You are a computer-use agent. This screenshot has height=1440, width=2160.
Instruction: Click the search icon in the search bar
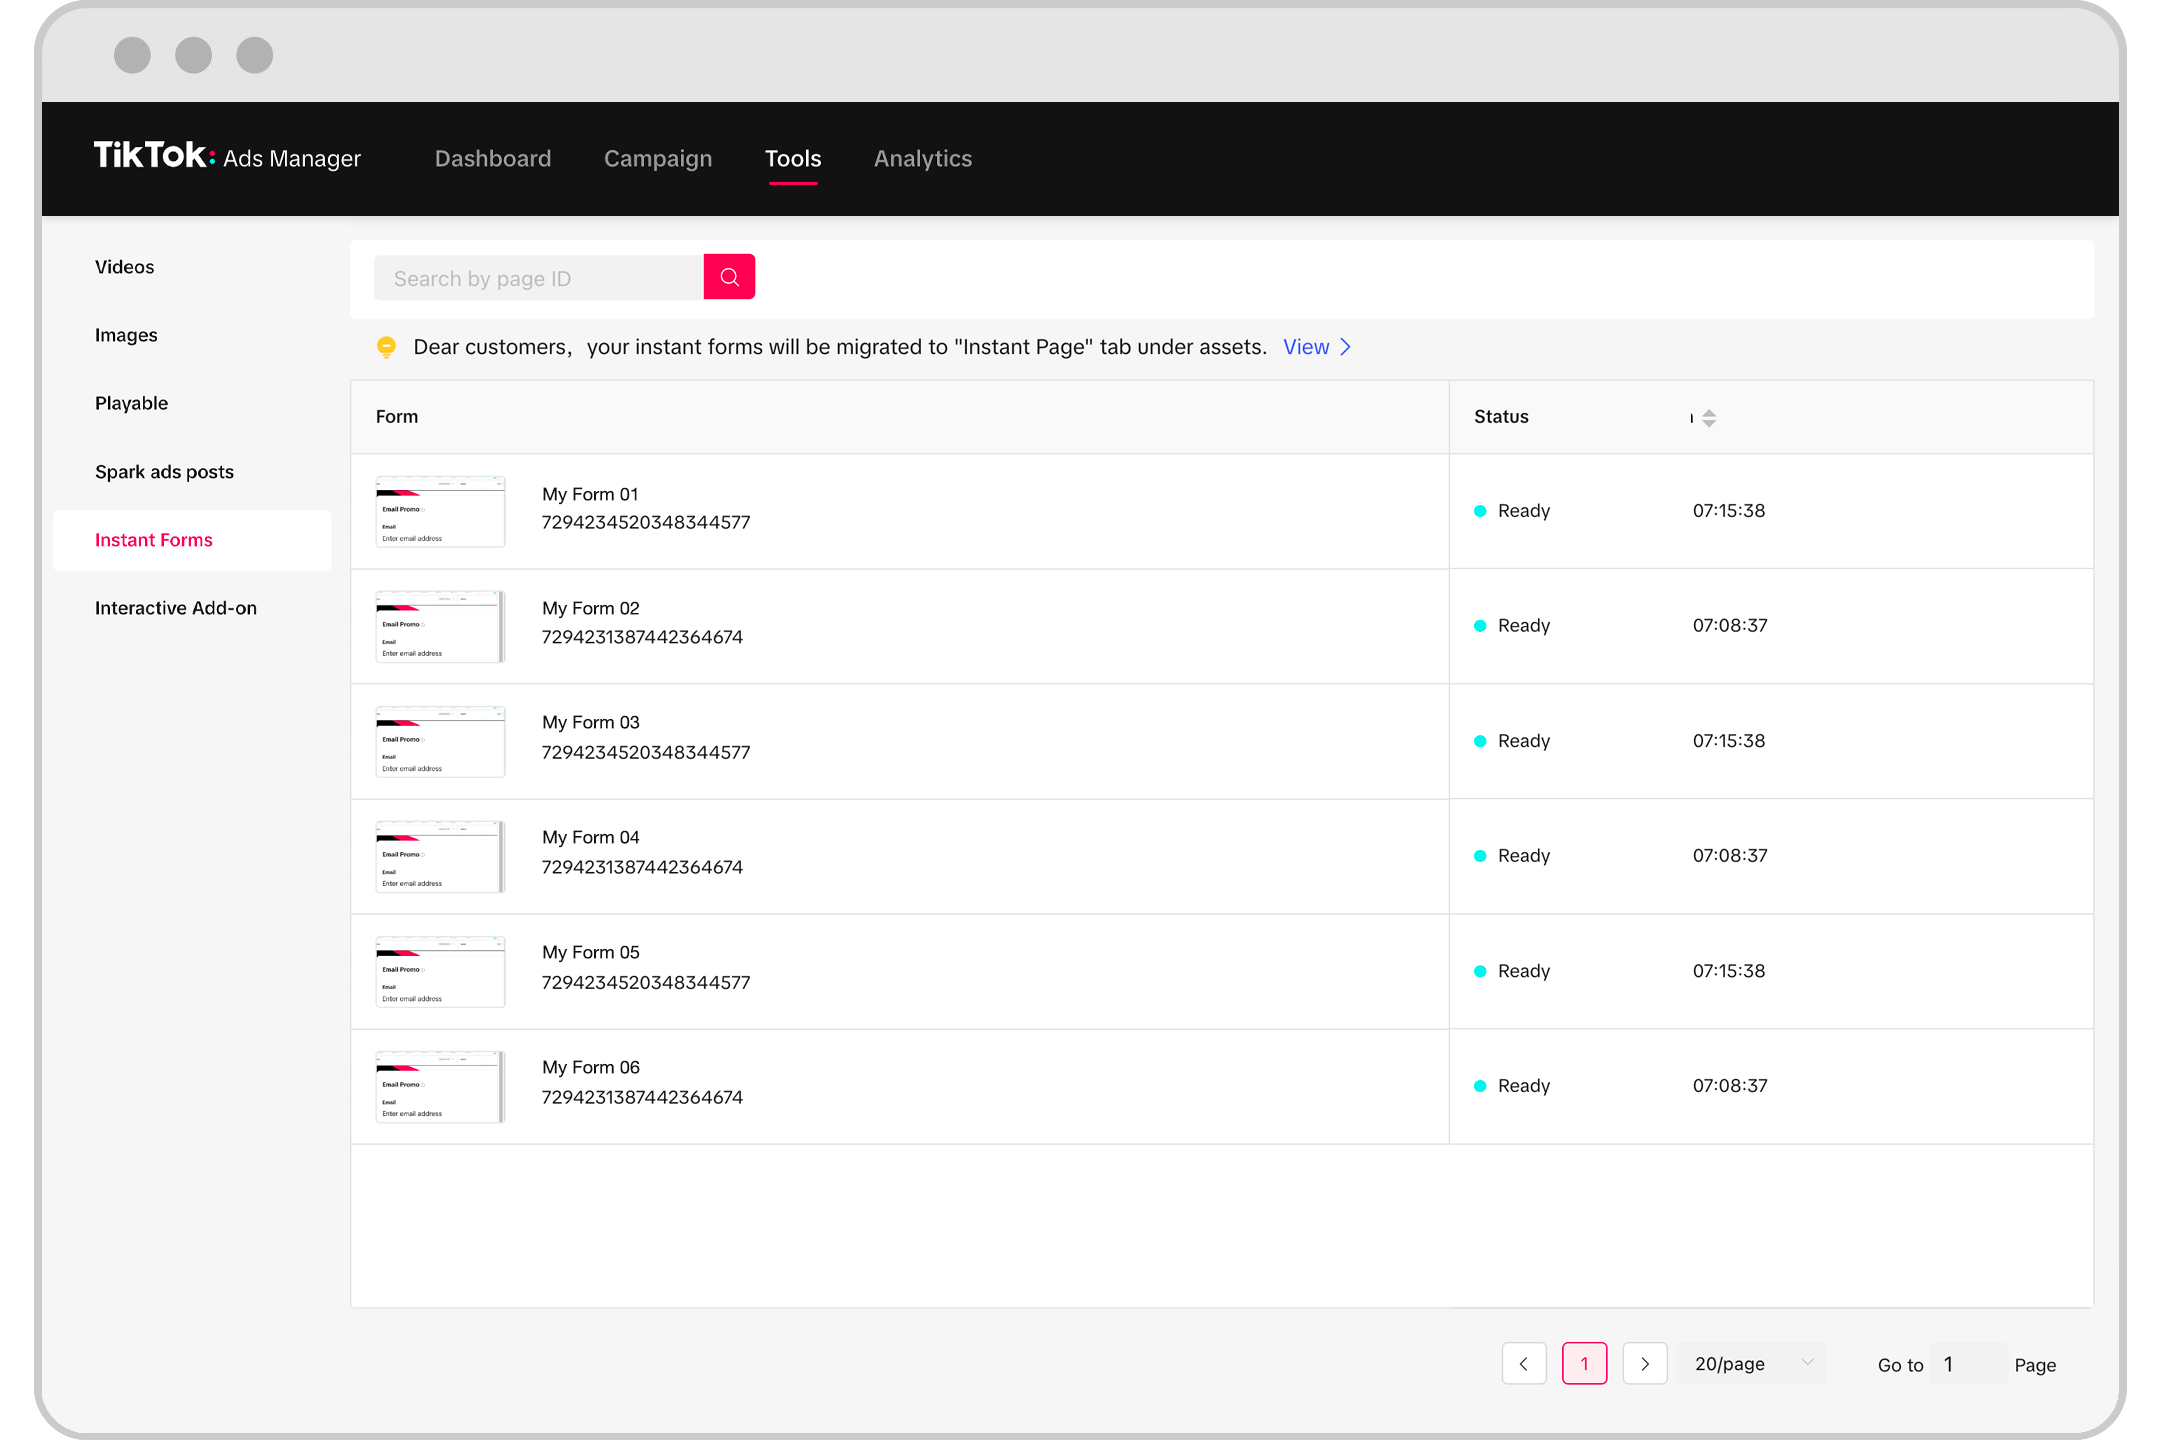730,276
